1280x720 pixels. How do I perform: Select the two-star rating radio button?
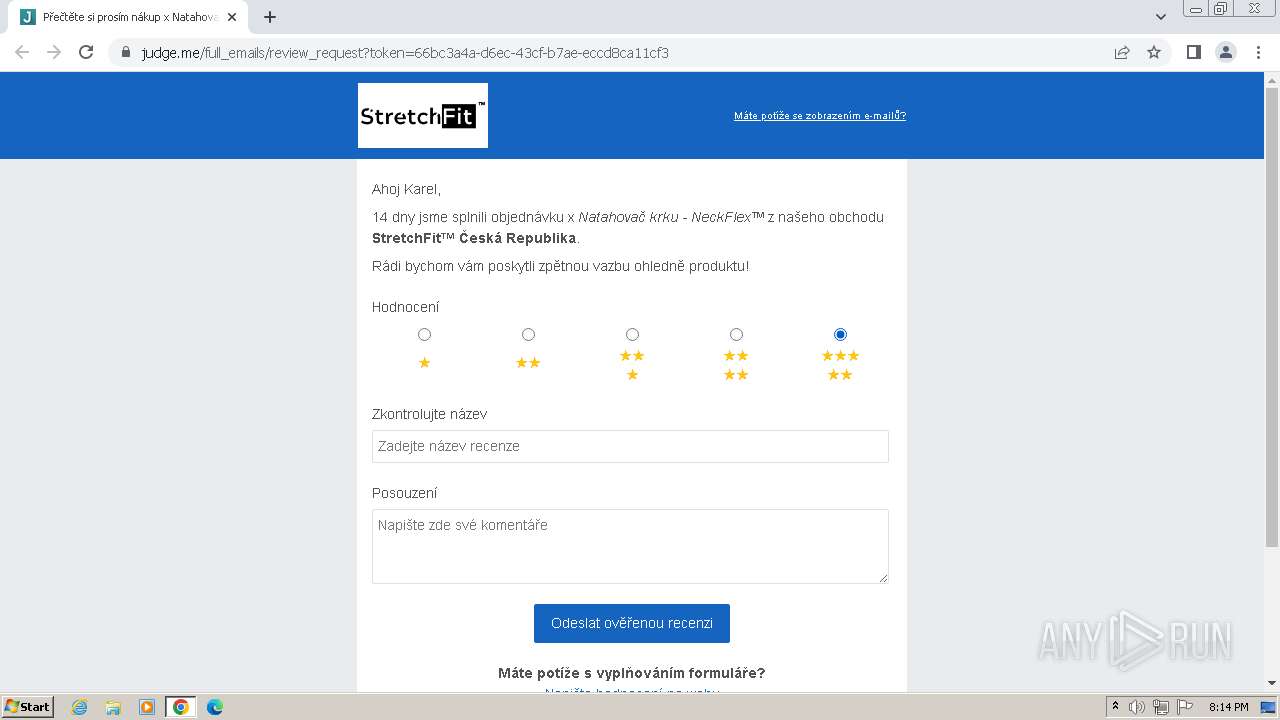(528, 334)
